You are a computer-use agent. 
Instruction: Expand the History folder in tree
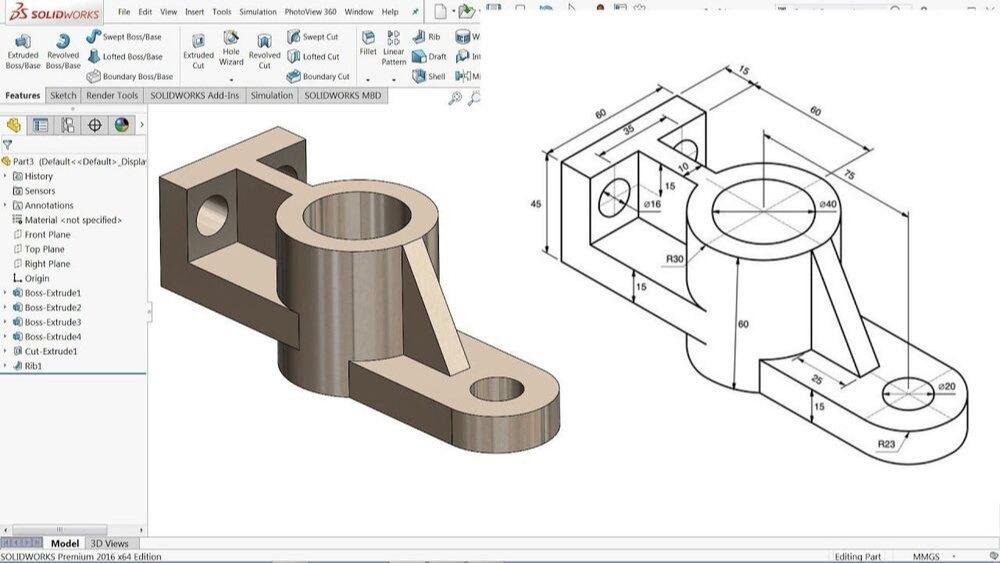(x=5, y=176)
